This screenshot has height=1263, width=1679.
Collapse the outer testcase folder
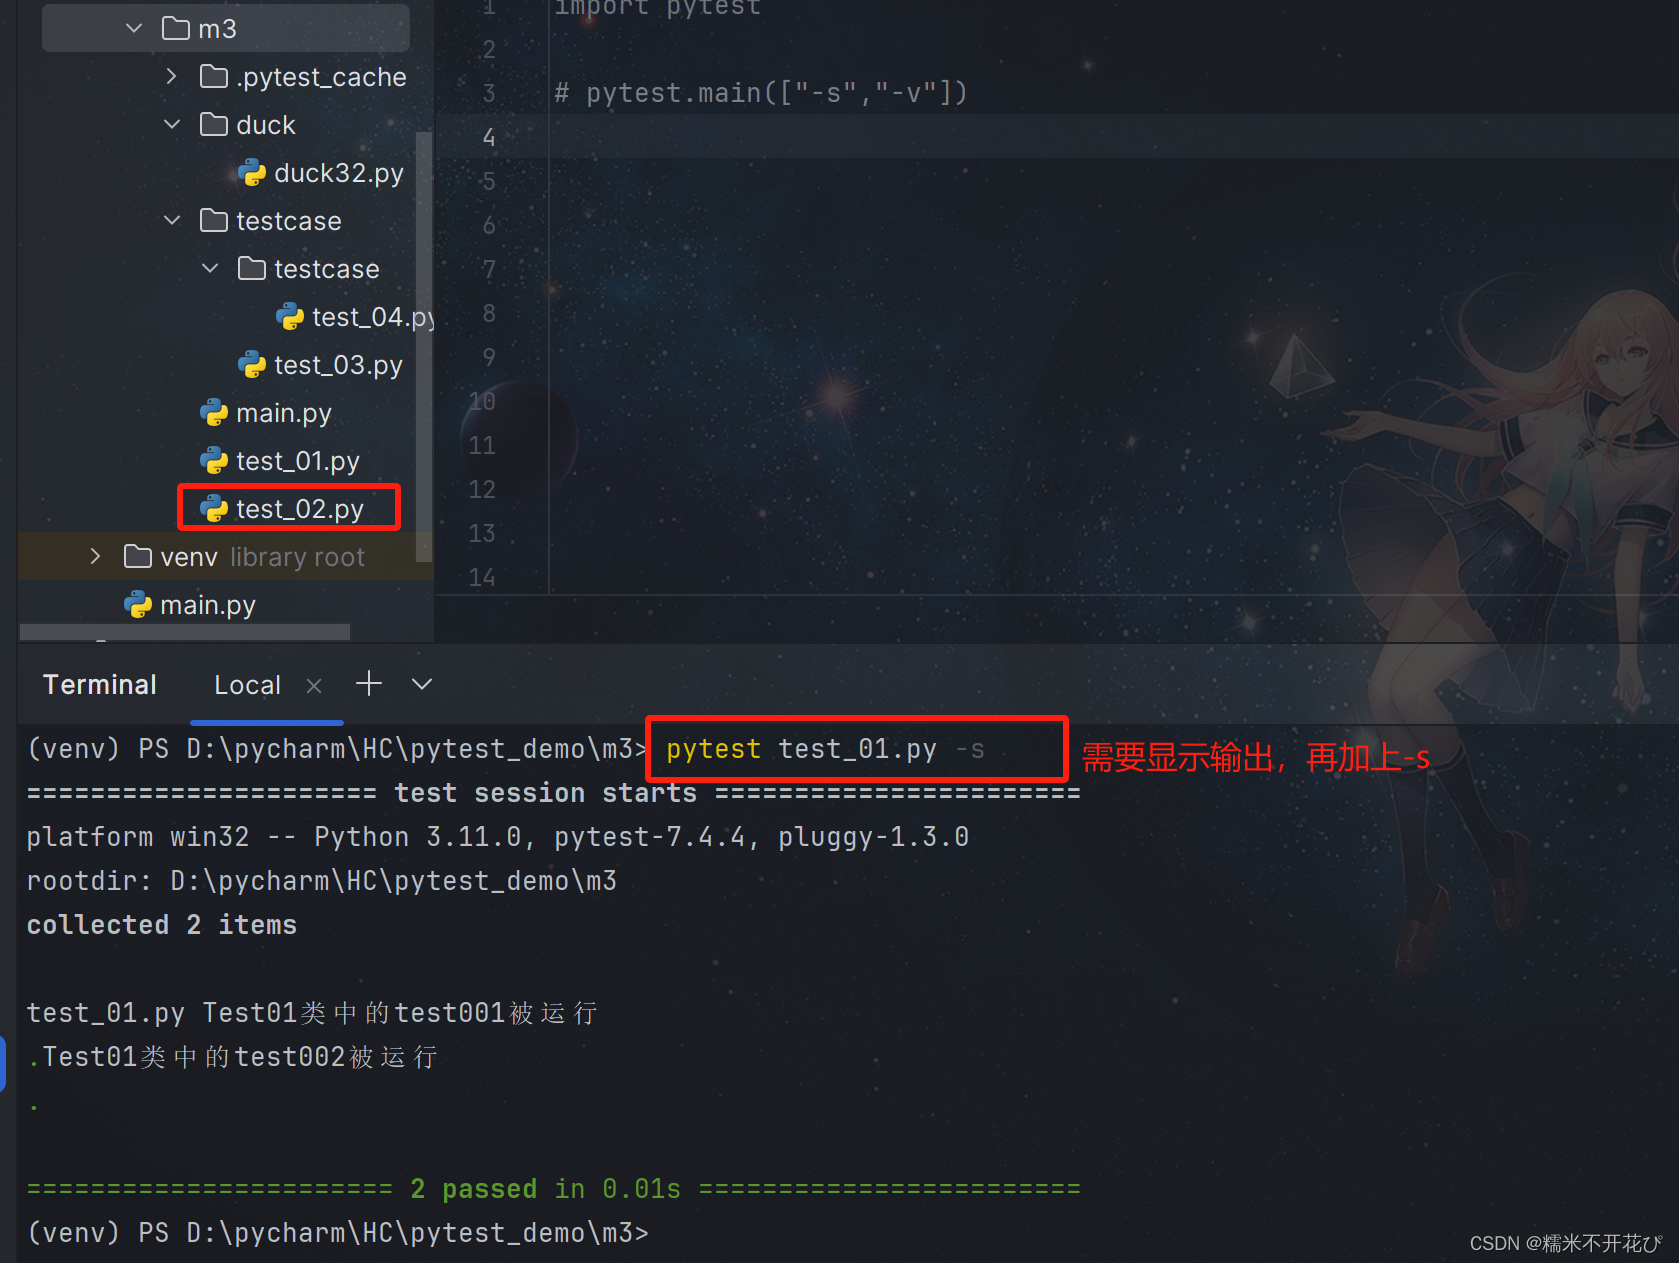pyautogui.click(x=172, y=221)
